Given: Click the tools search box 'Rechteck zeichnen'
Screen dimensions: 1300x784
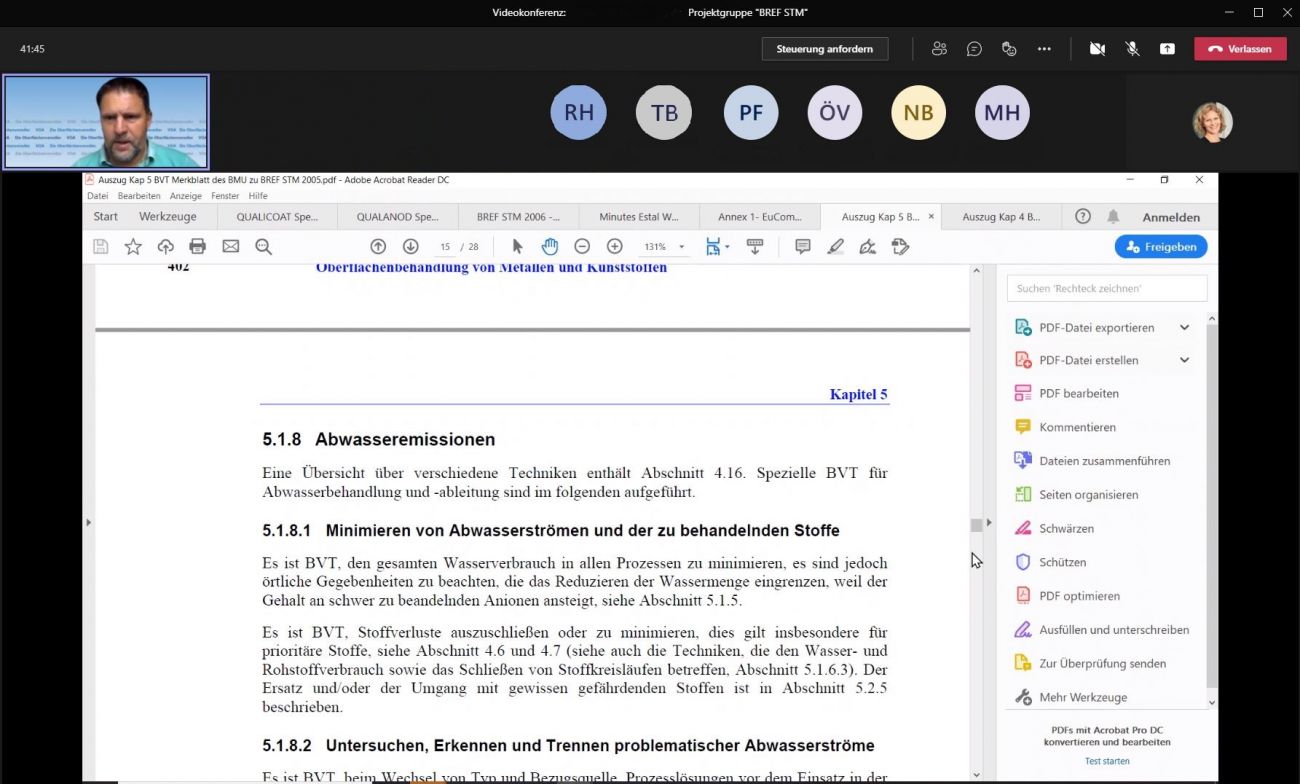Looking at the screenshot, I should (x=1107, y=288).
